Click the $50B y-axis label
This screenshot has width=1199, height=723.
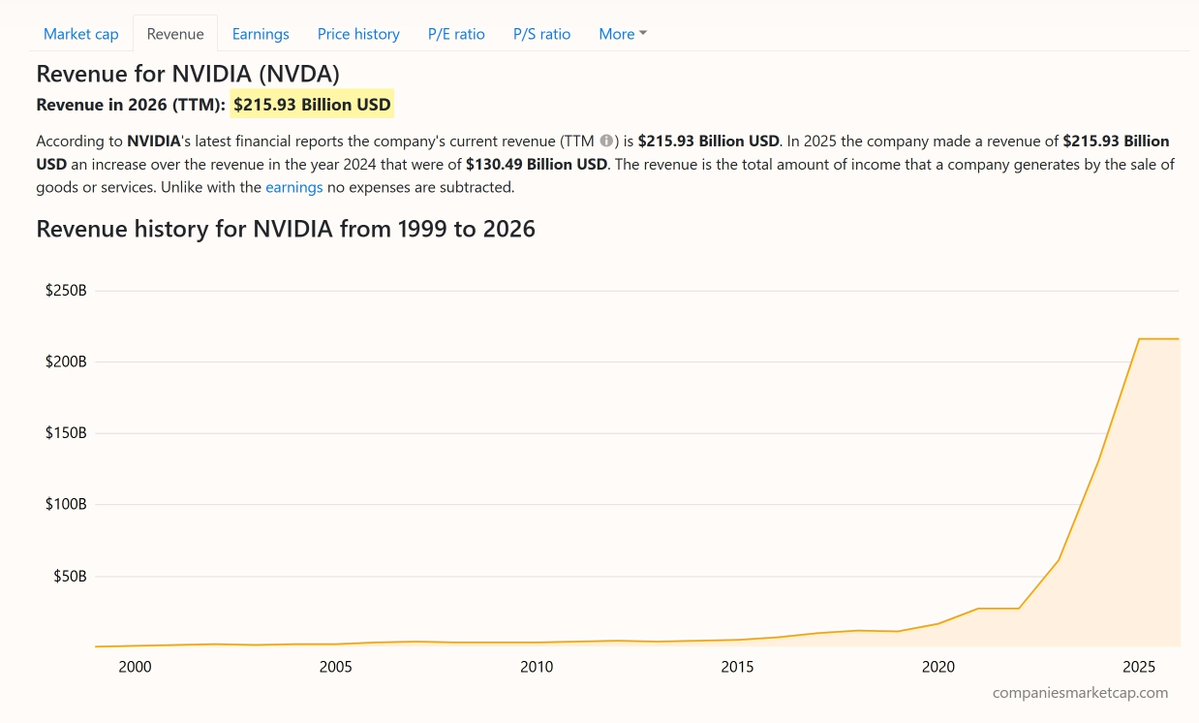[70, 576]
